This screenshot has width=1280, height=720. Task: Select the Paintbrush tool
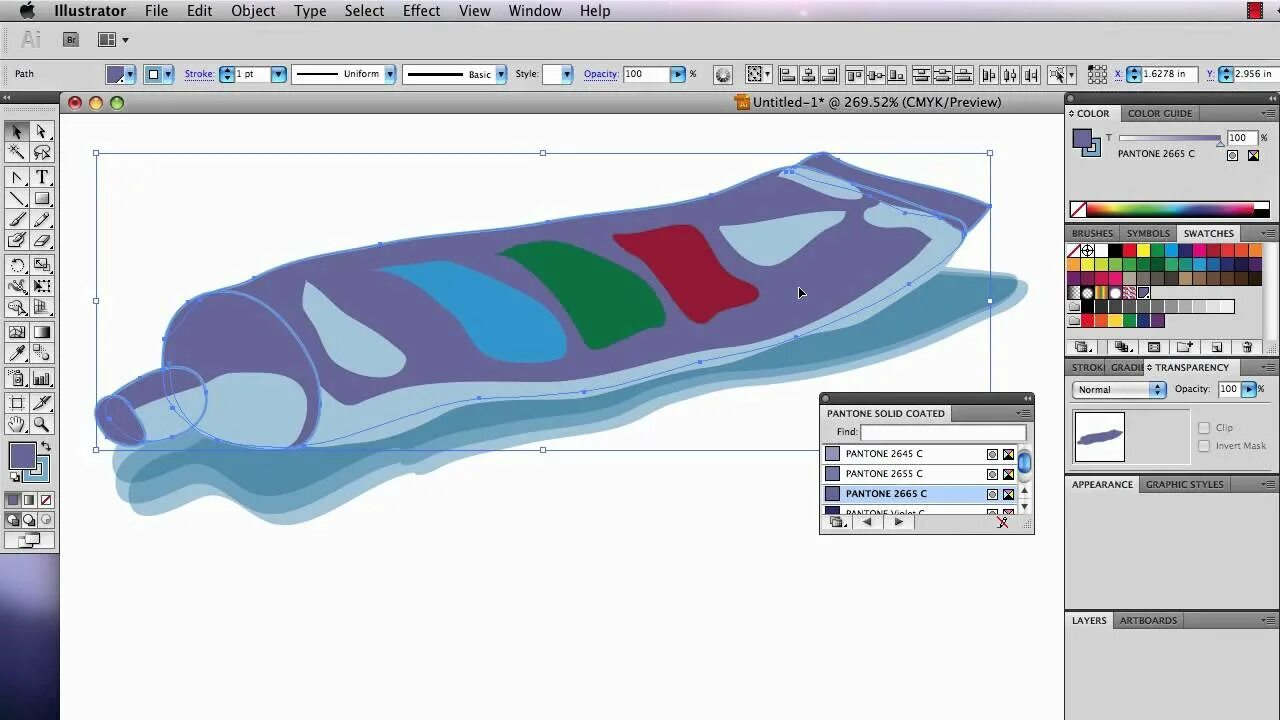17,220
